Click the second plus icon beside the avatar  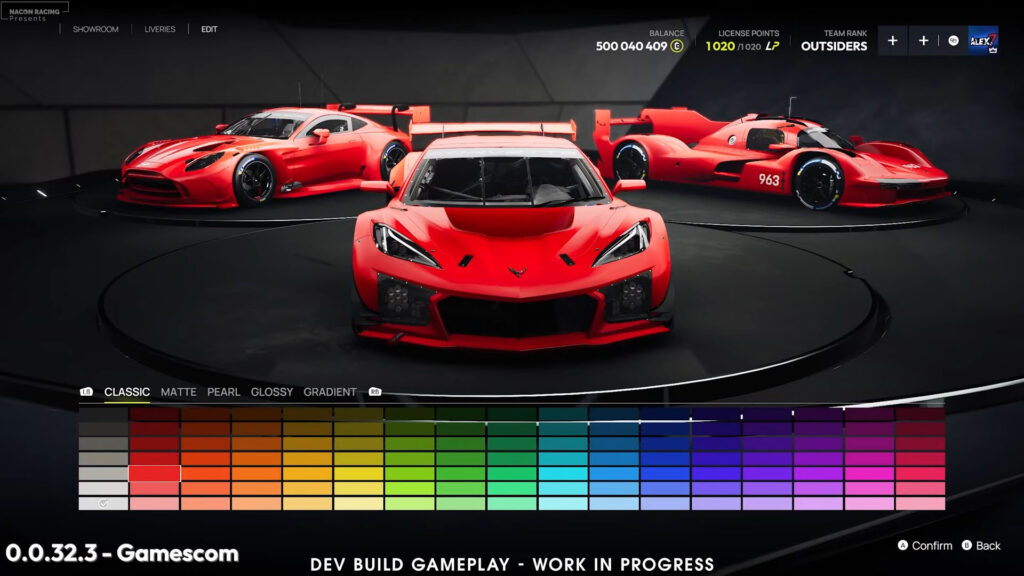(x=923, y=41)
